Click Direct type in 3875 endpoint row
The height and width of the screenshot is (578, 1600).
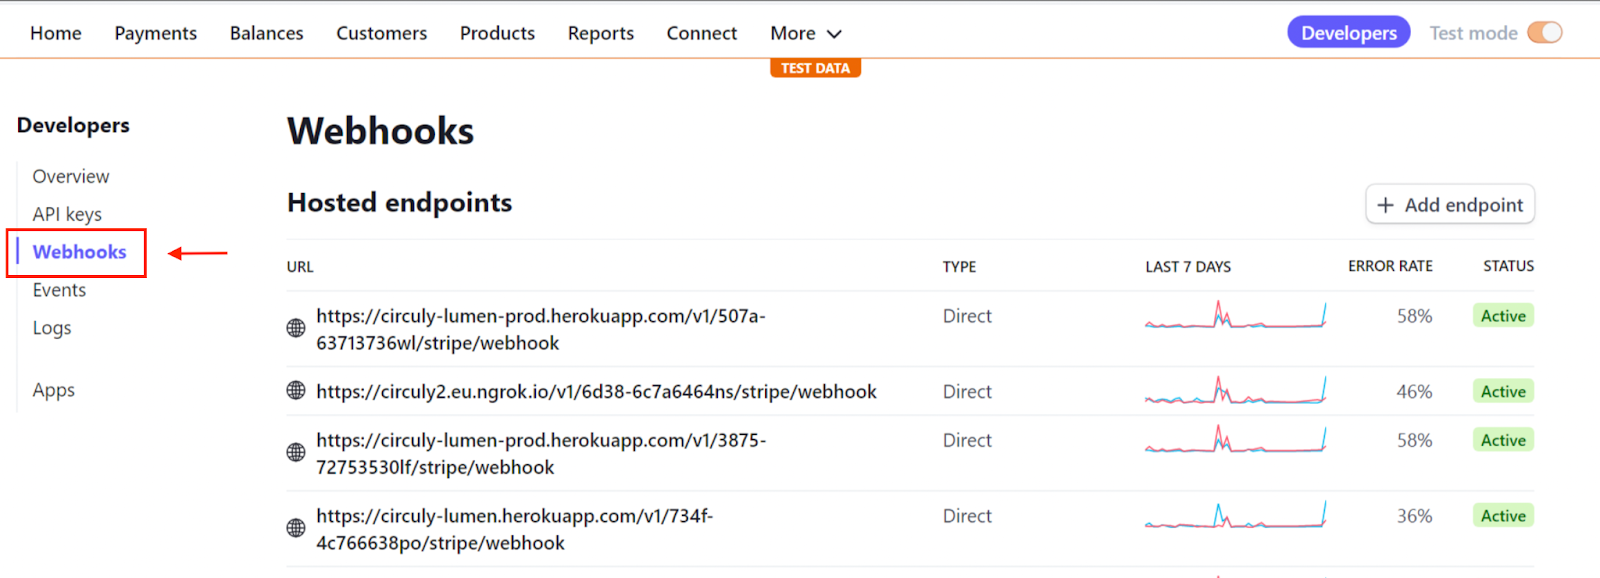pyautogui.click(x=967, y=440)
